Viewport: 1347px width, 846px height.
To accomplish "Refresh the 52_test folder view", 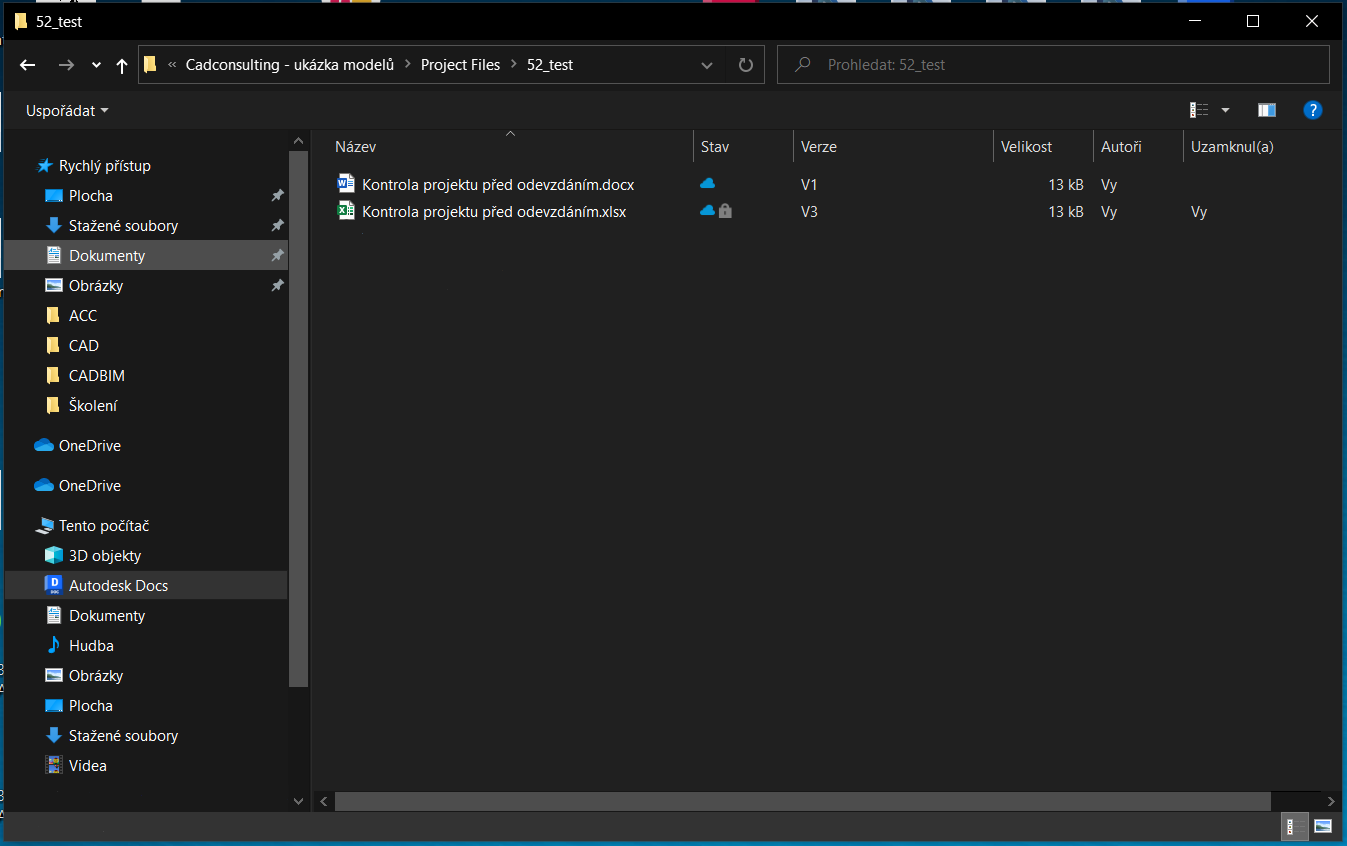I will tap(745, 65).
